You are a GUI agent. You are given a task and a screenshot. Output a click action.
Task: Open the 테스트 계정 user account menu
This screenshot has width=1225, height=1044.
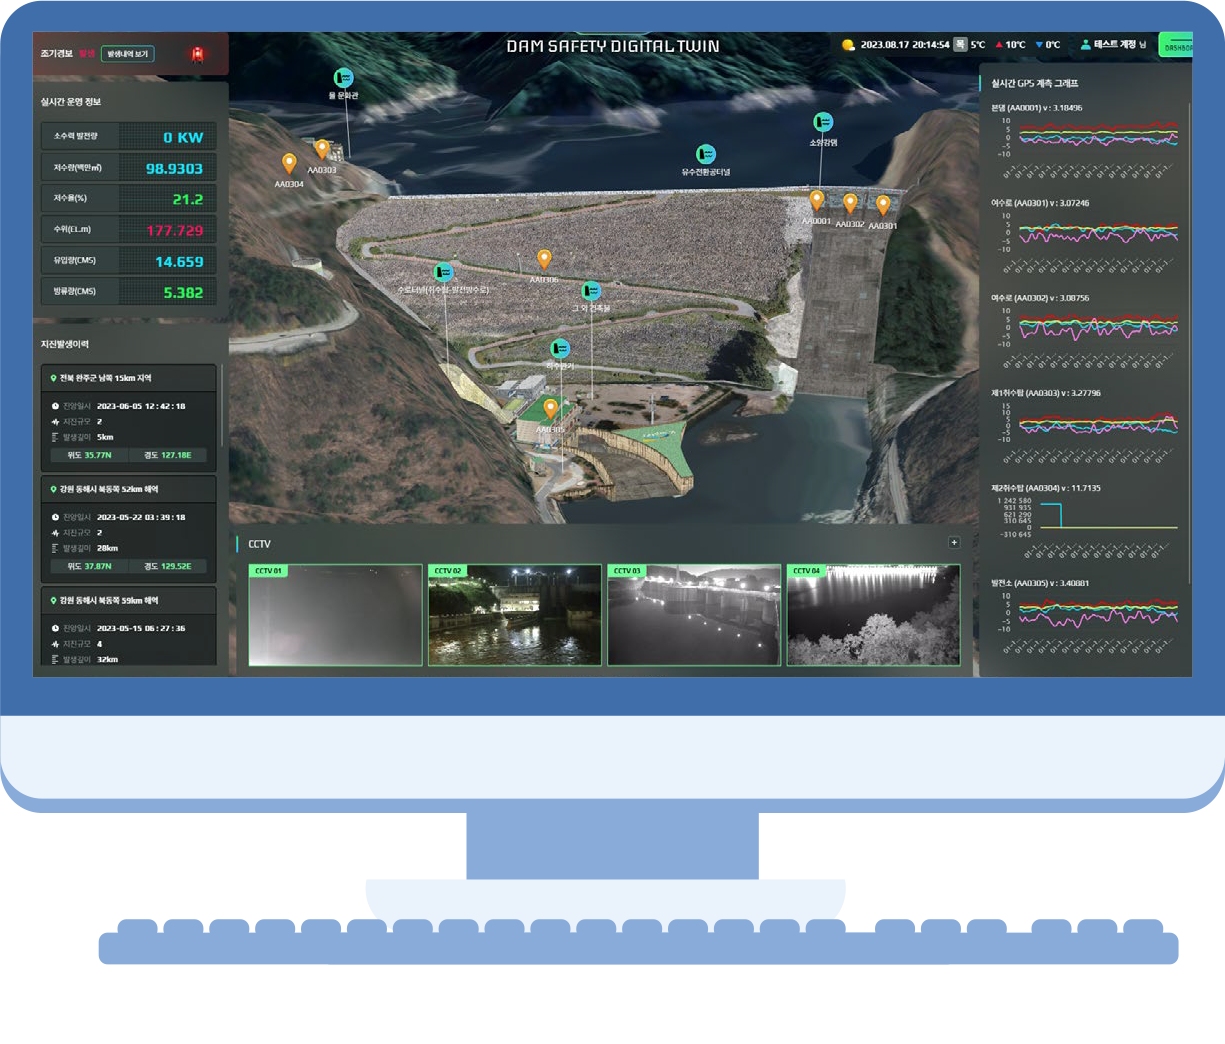pos(1112,45)
